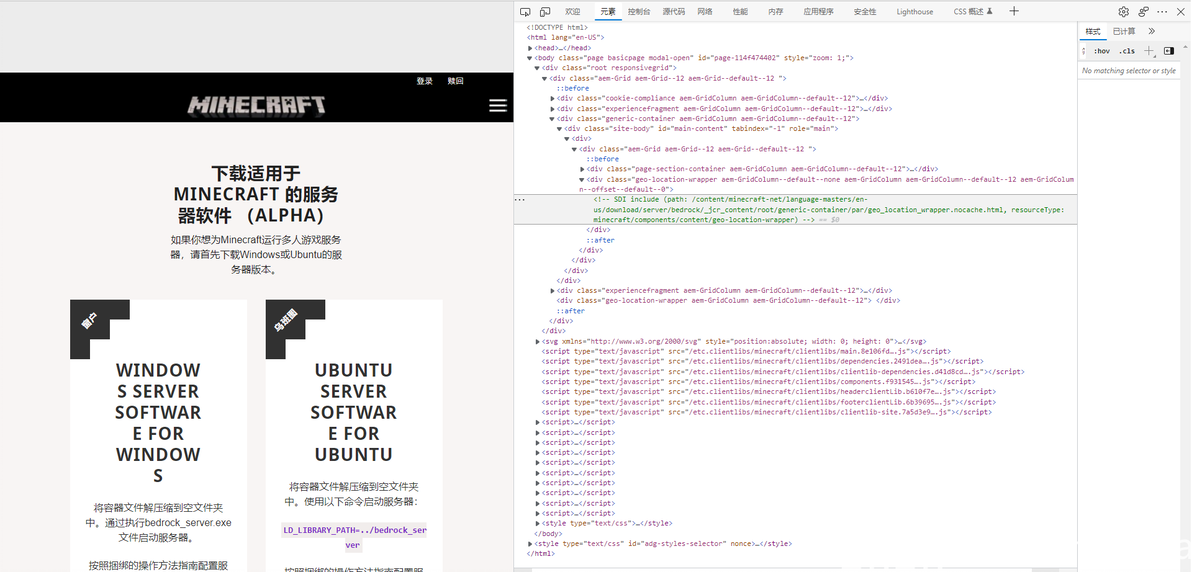Select the 已计算 sidebar tab

(1124, 31)
